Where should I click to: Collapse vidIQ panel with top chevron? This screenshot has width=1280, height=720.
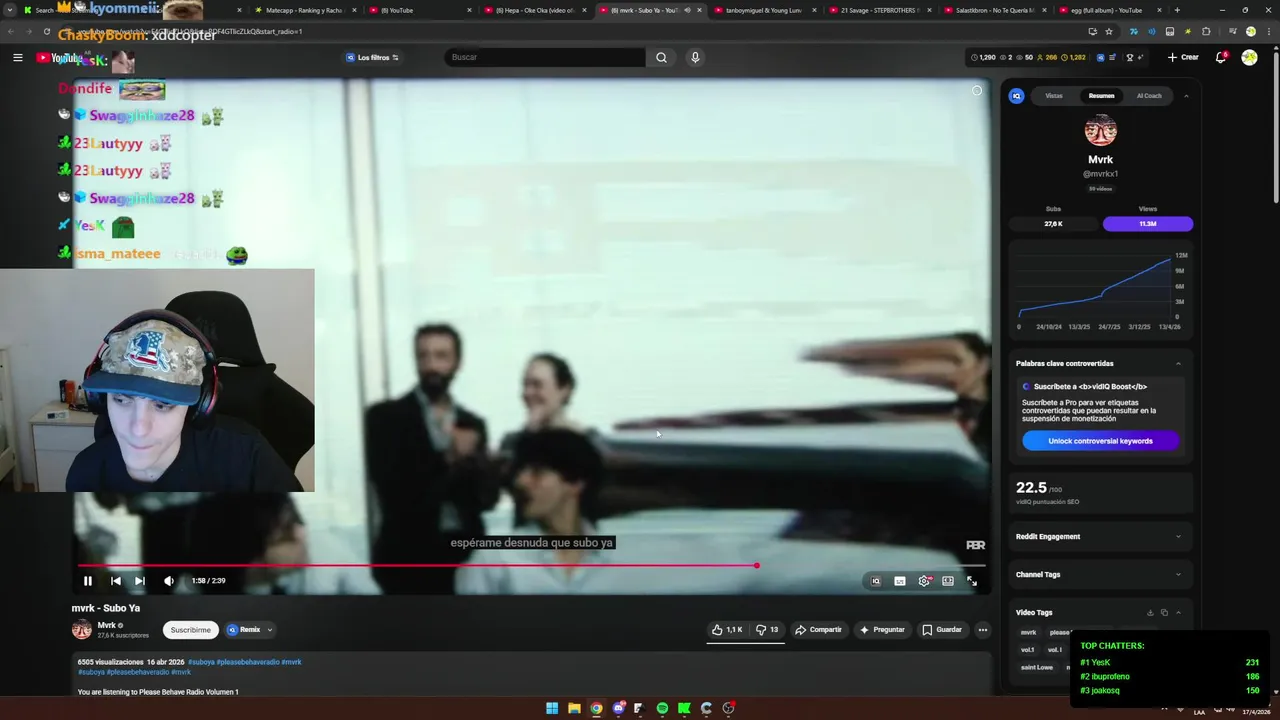(1186, 96)
